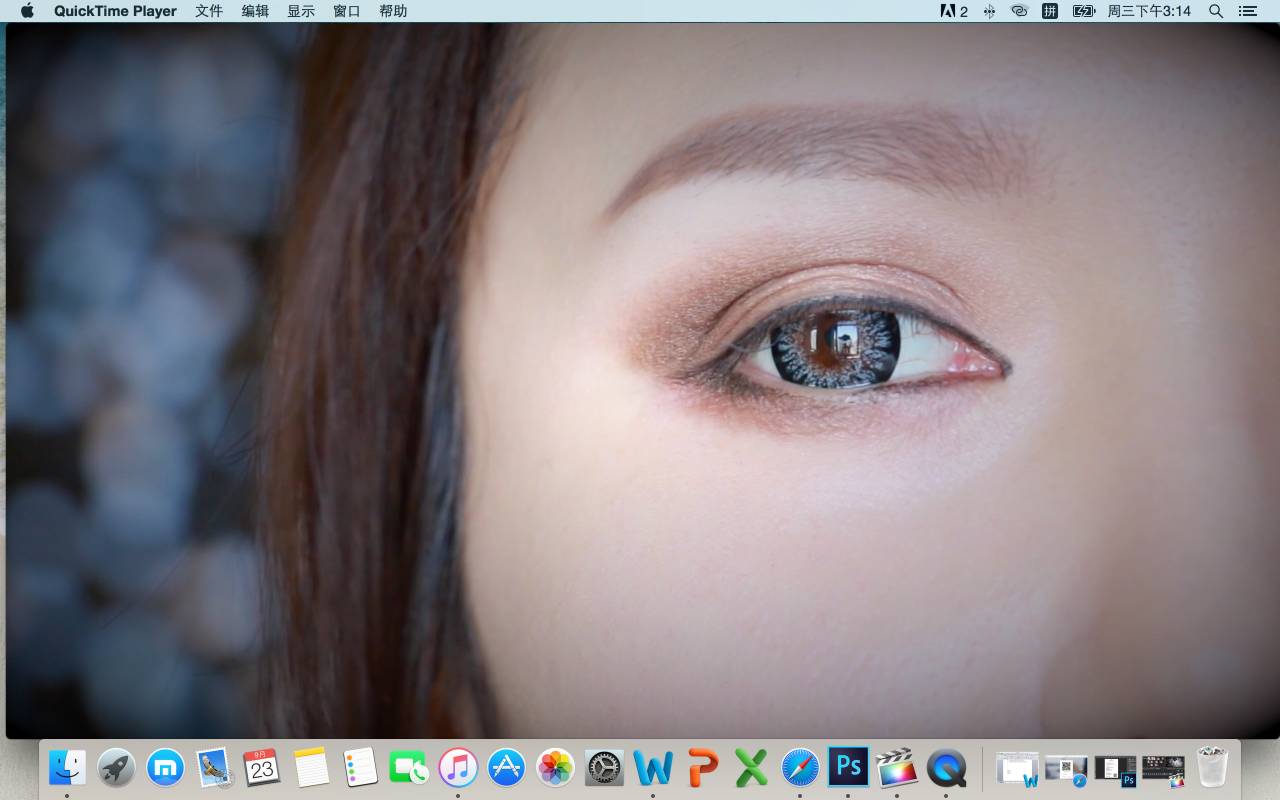
Task: Open the 帮助 menu
Action: click(x=393, y=11)
